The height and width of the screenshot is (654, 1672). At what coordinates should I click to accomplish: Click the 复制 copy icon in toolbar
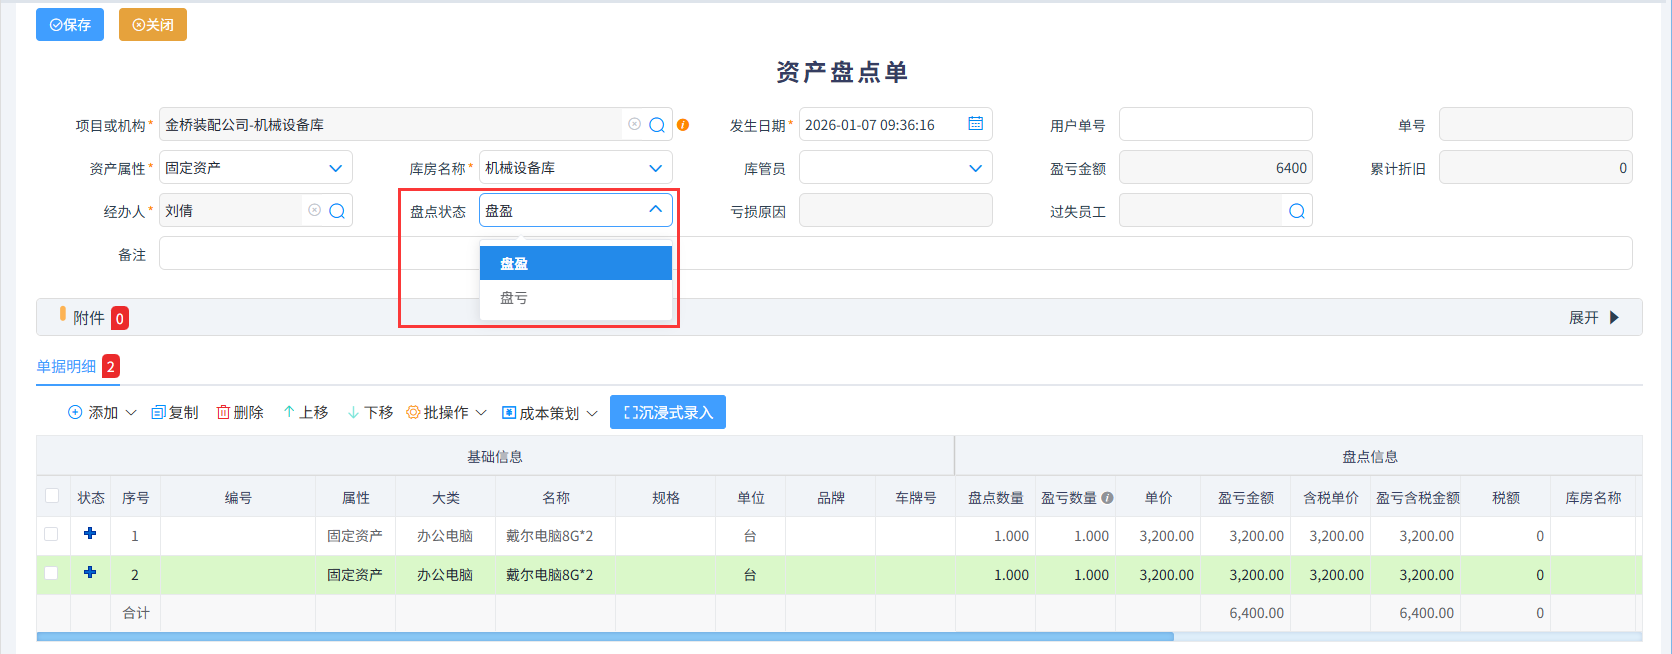[x=158, y=412]
